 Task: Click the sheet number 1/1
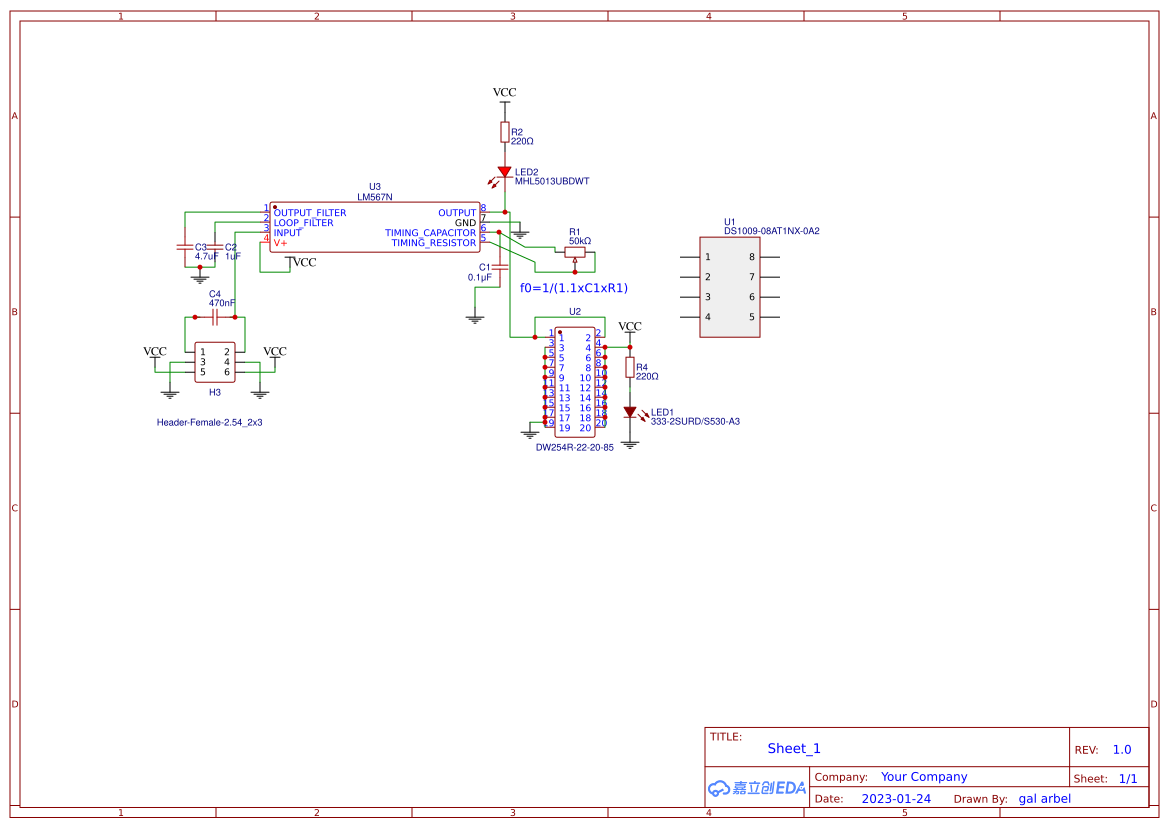[x=1128, y=779]
